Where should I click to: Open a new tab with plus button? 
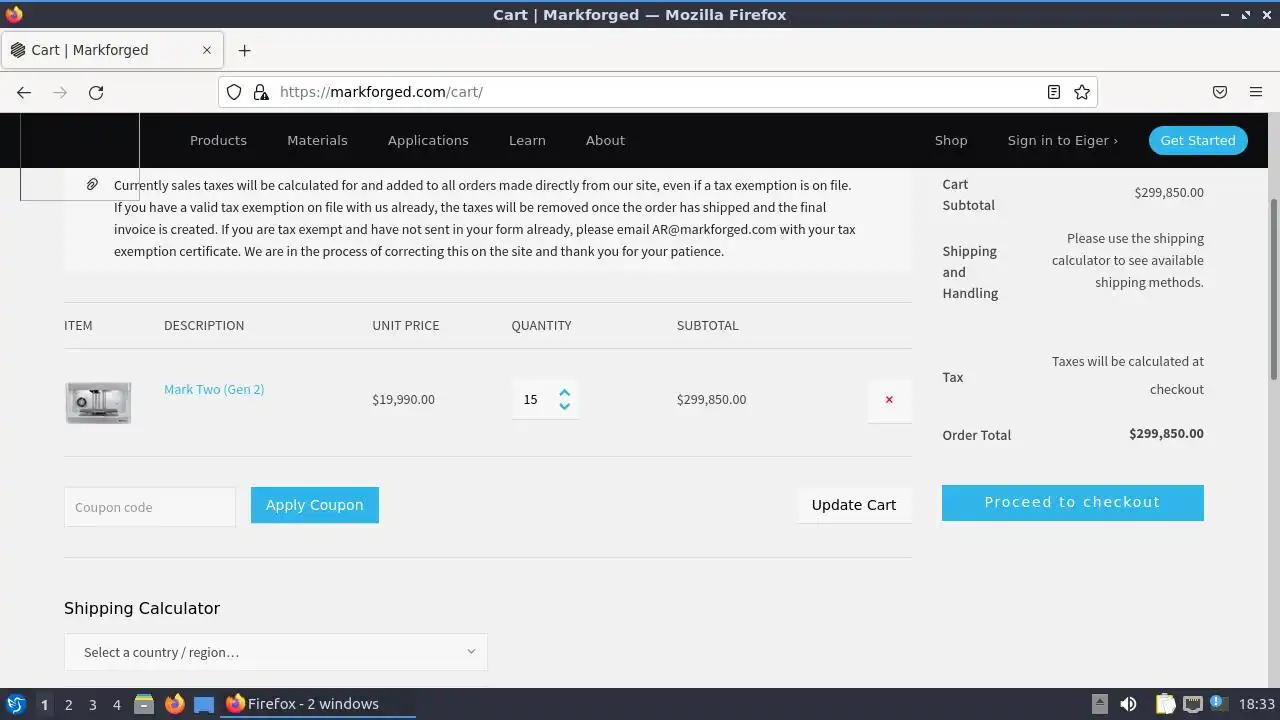pyautogui.click(x=244, y=50)
